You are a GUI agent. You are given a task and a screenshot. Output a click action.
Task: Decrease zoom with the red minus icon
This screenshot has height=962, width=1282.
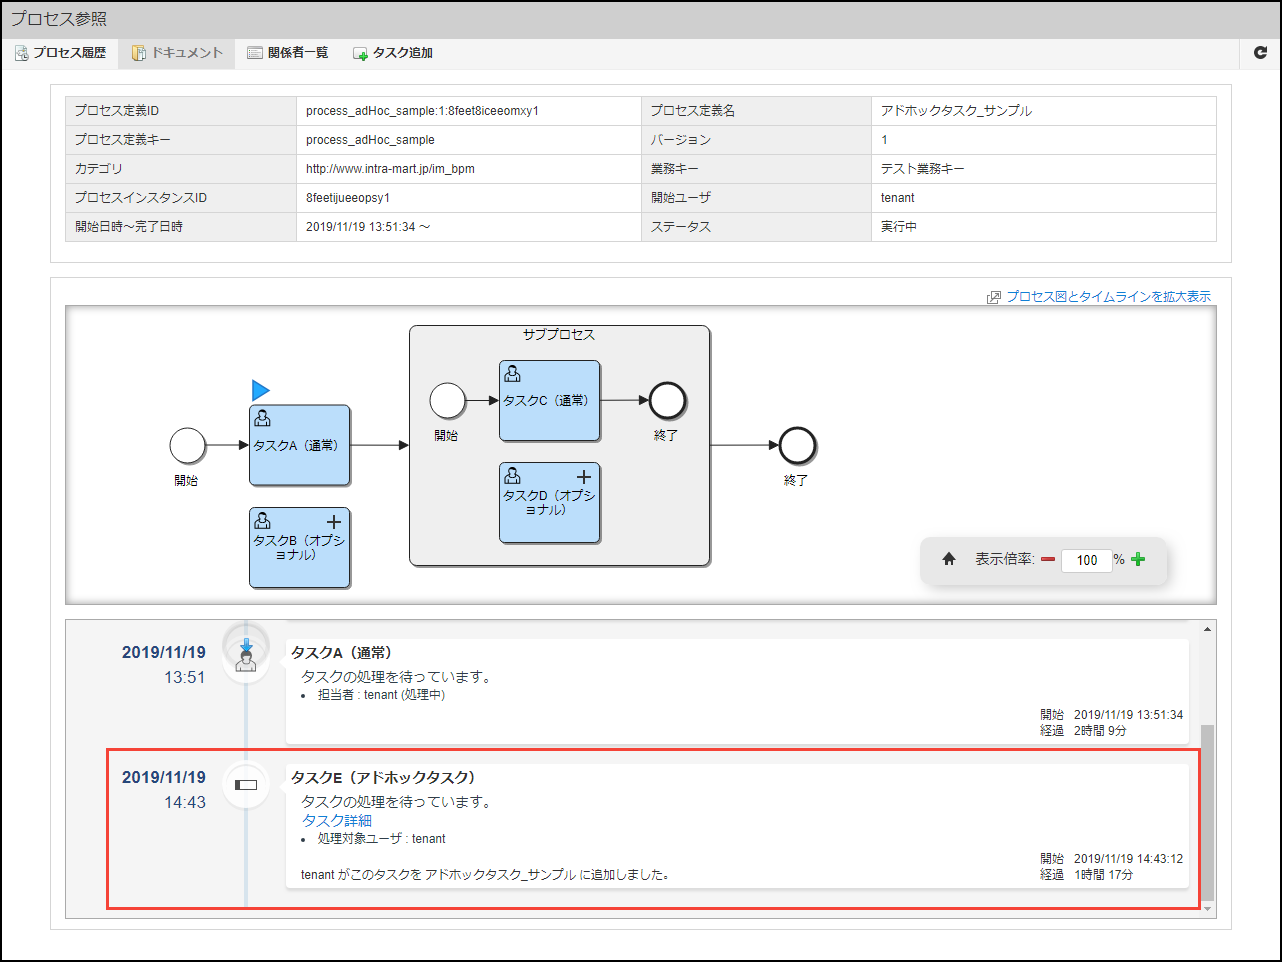coord(1048,560)
